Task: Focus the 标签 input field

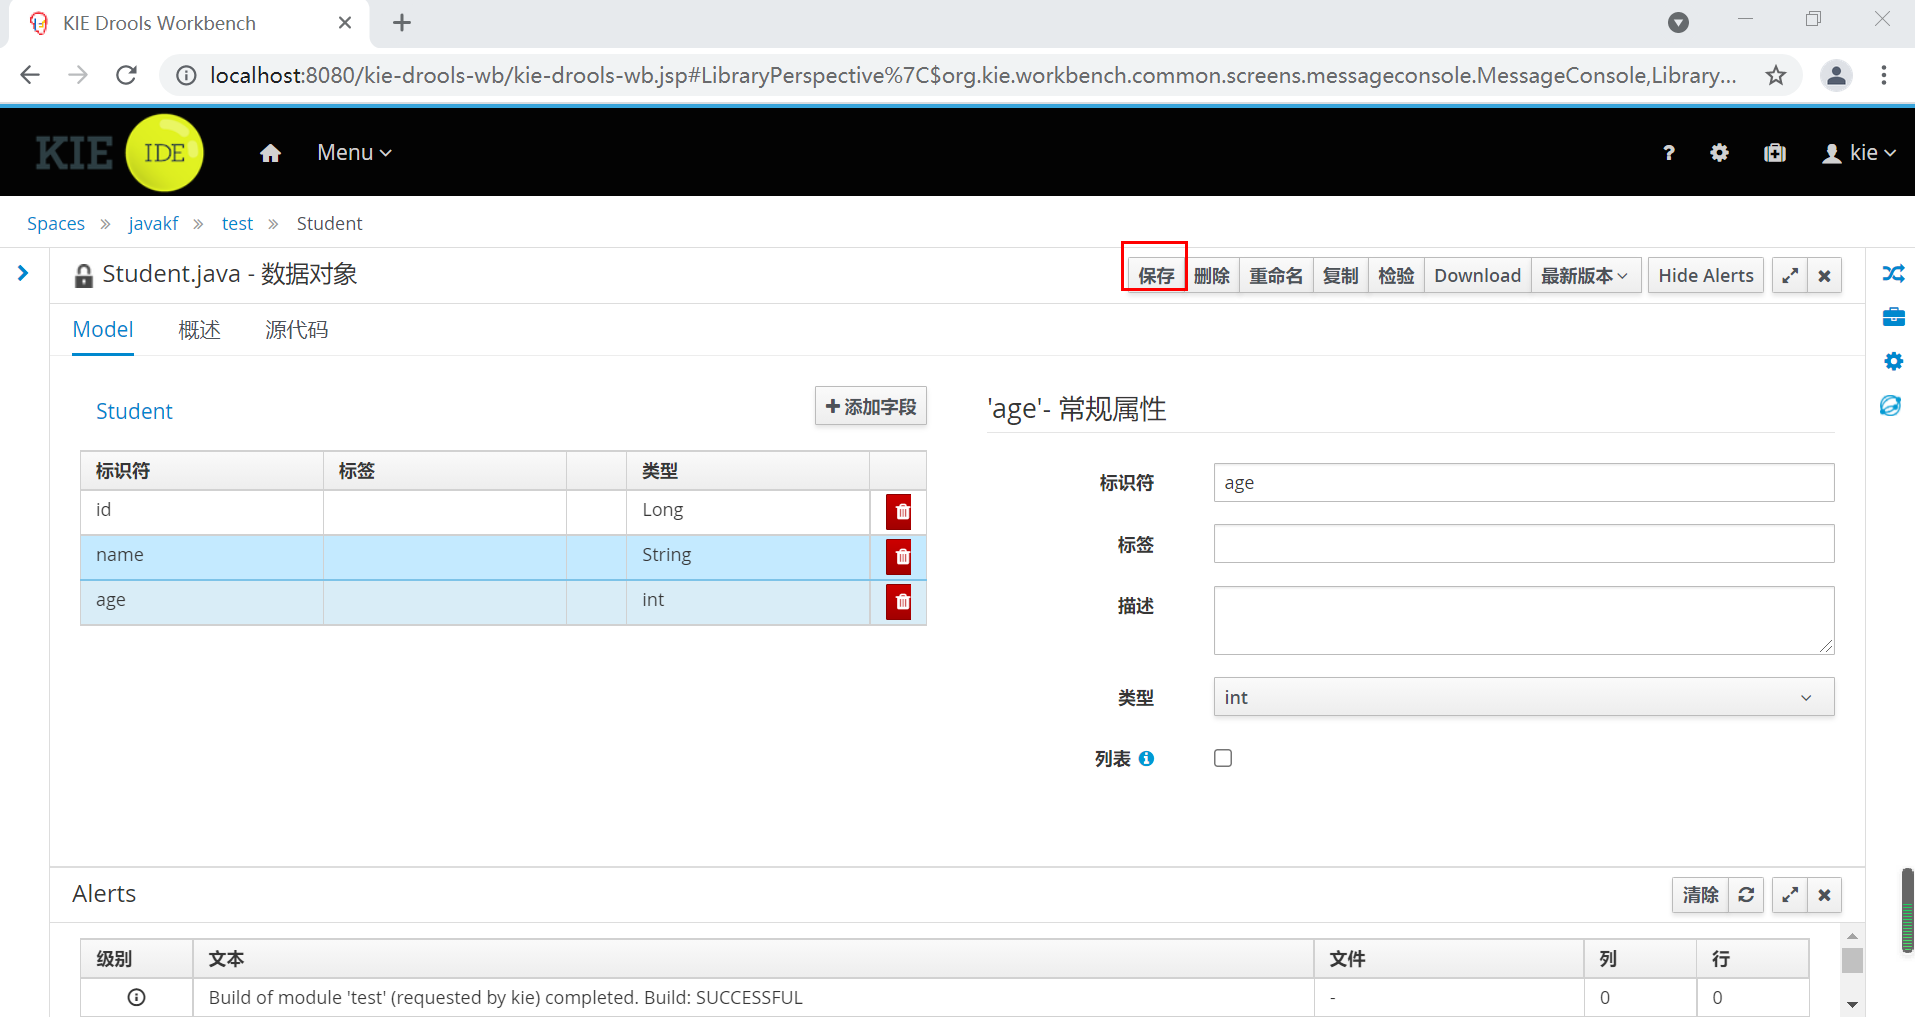Action: click(1524, 544)
